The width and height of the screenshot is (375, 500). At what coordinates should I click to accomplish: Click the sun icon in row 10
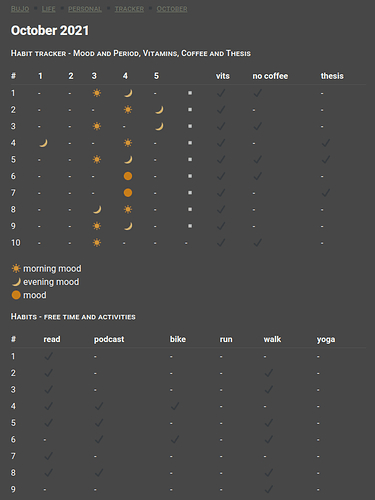pos(97,243)
